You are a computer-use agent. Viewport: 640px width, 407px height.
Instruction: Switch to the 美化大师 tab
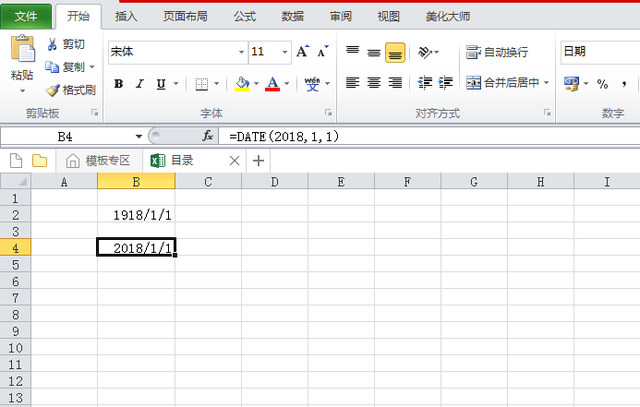point(448,16)
